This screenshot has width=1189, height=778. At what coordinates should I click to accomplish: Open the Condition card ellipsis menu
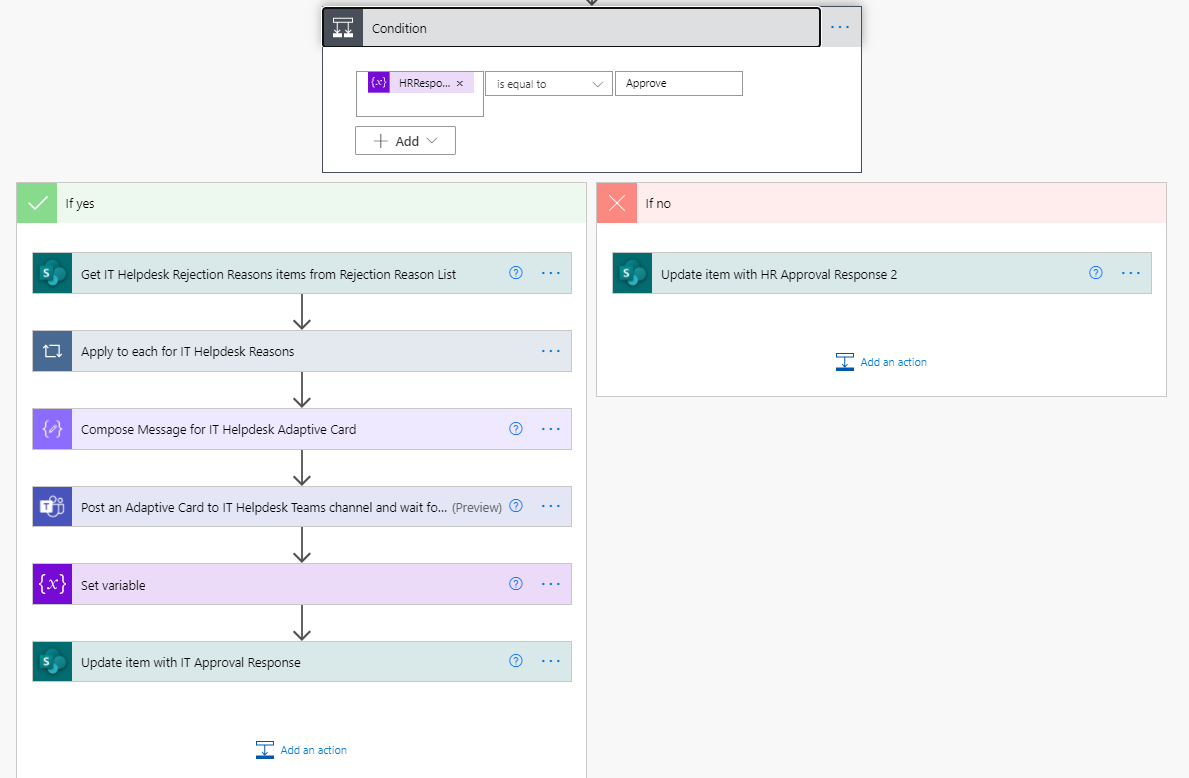(840, 27)
